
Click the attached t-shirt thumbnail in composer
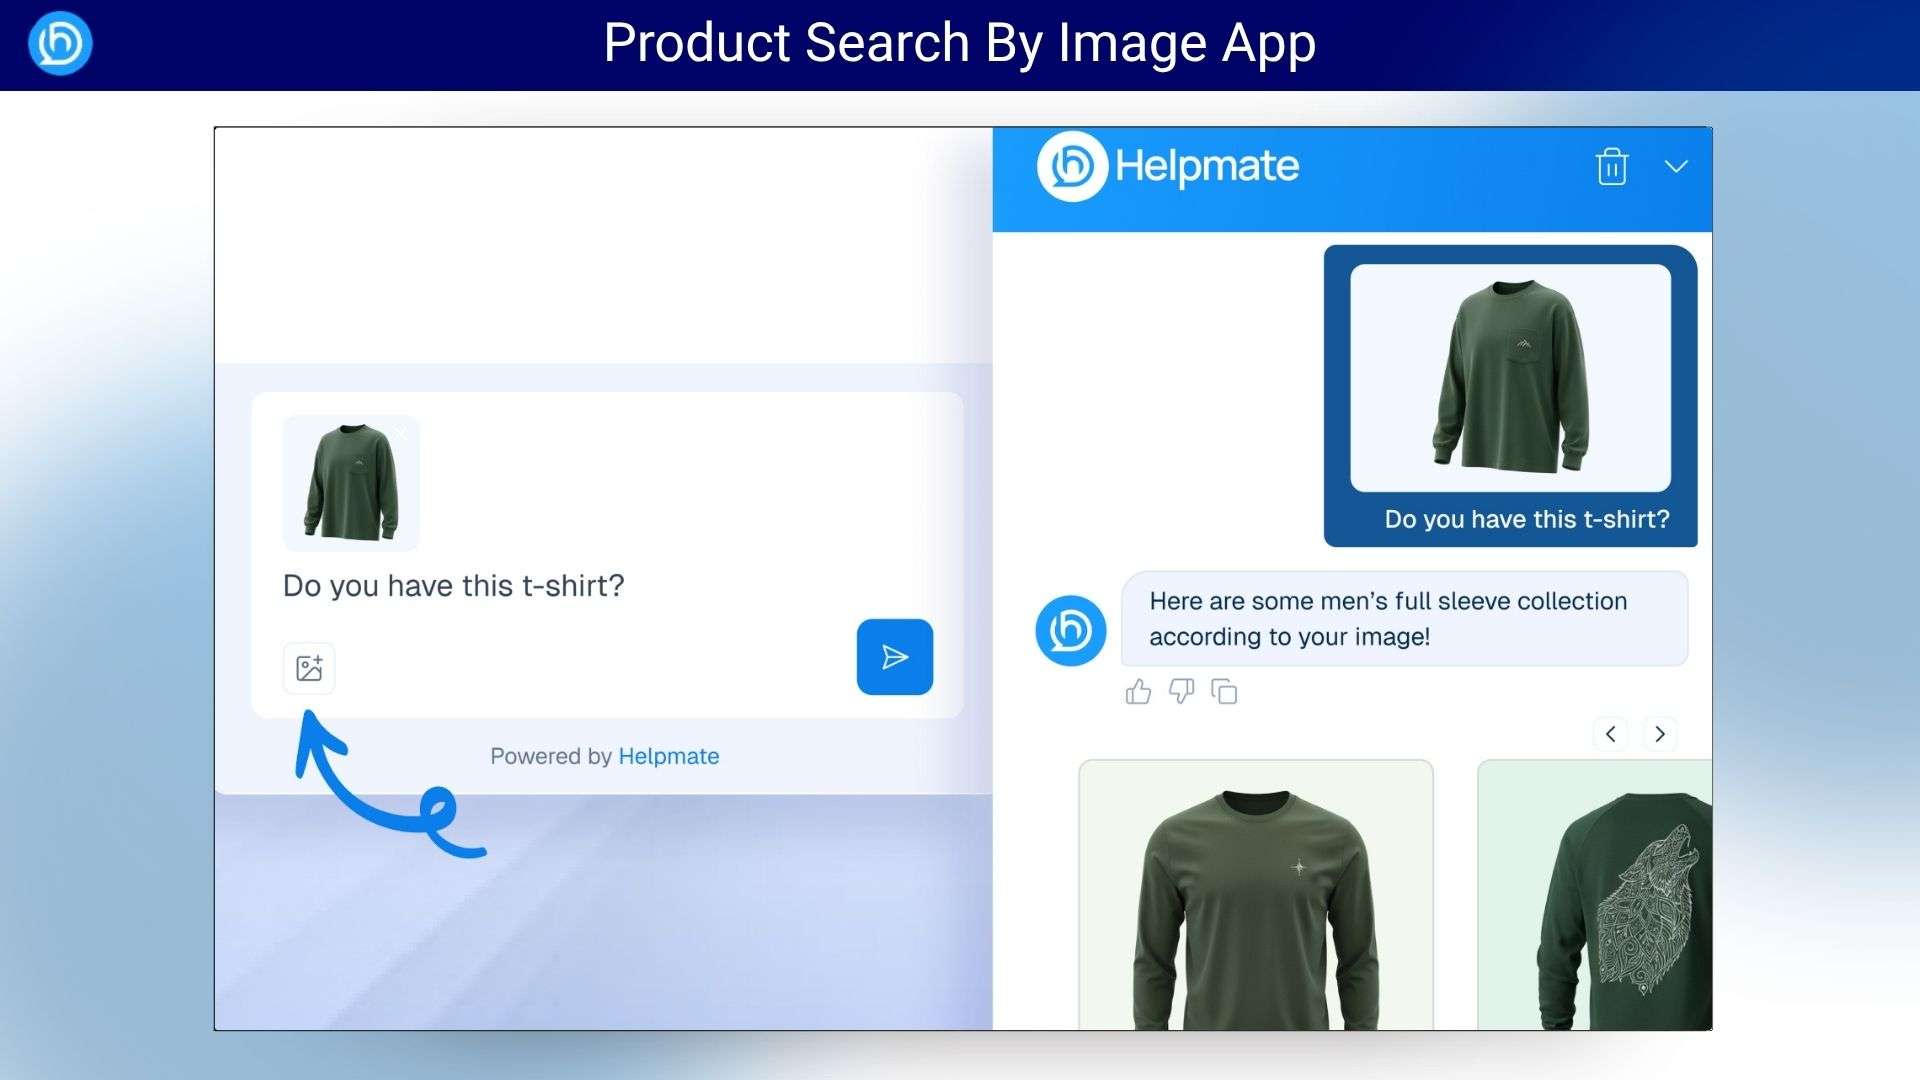[351, 483]
